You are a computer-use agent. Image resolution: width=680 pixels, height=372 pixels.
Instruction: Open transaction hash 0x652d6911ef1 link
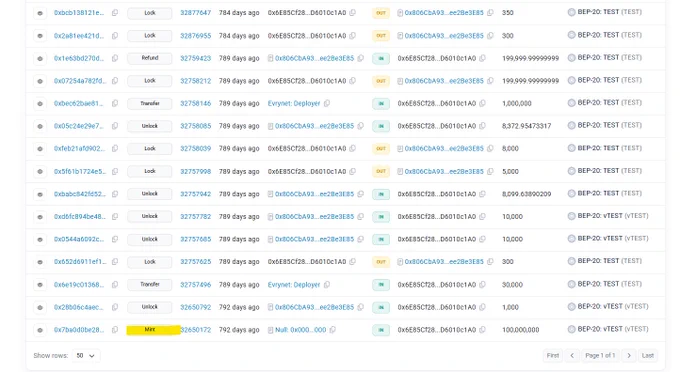pos(80,262)
